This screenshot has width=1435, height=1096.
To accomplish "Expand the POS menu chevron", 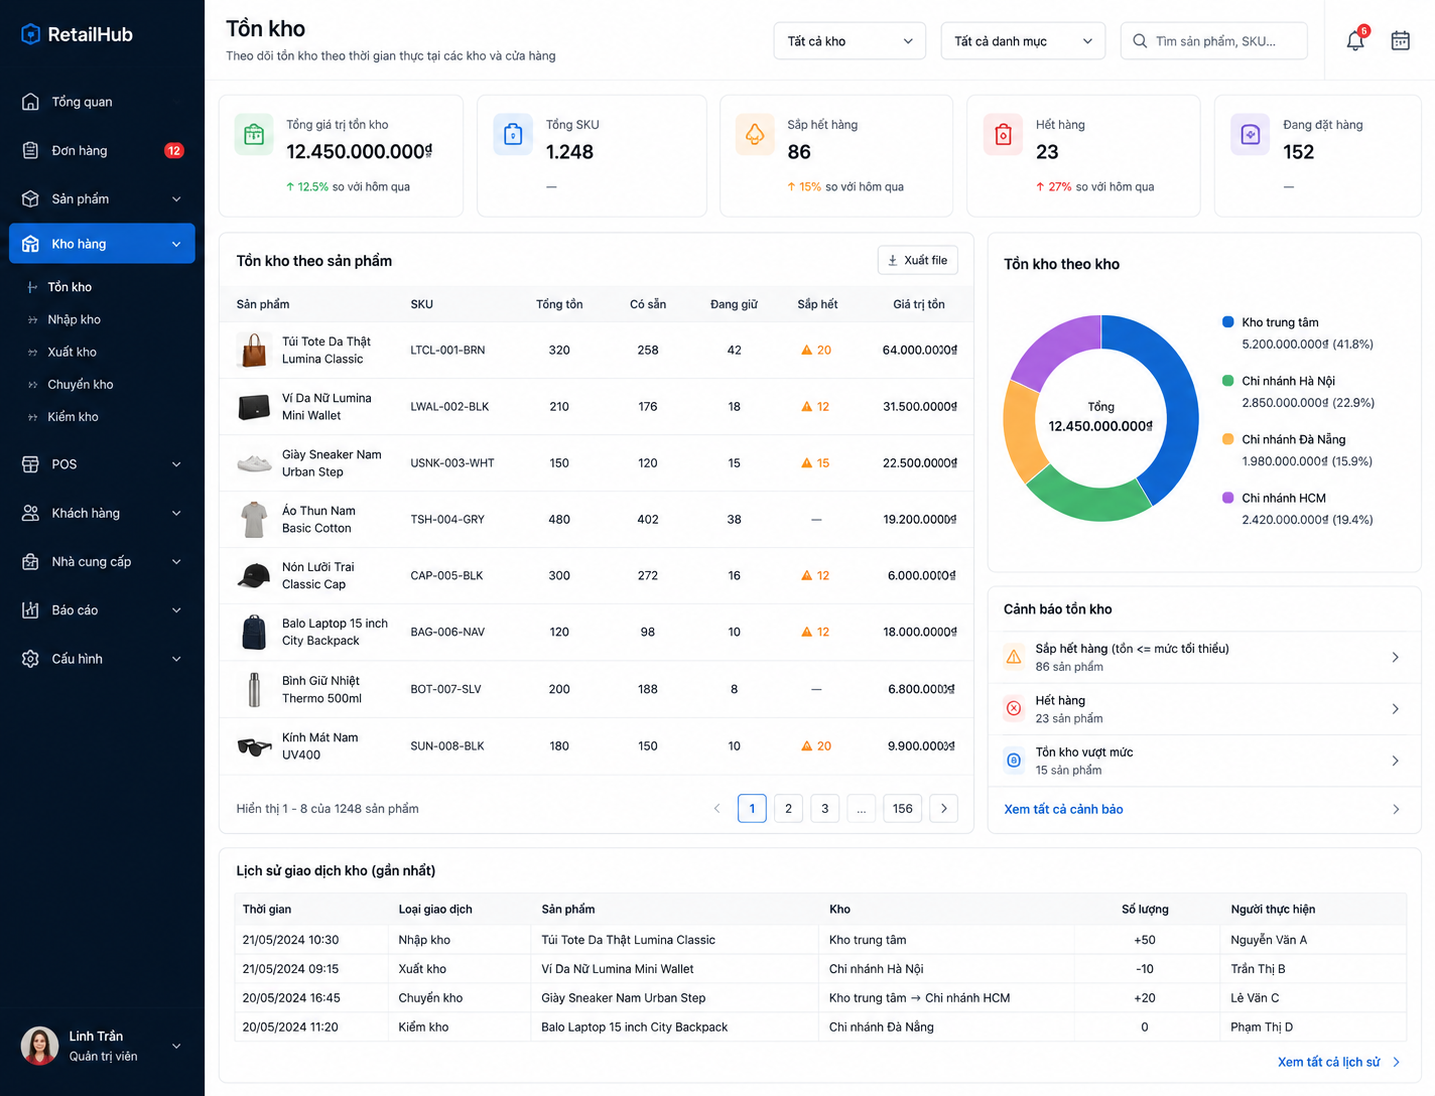I will (x=176, y=464).
